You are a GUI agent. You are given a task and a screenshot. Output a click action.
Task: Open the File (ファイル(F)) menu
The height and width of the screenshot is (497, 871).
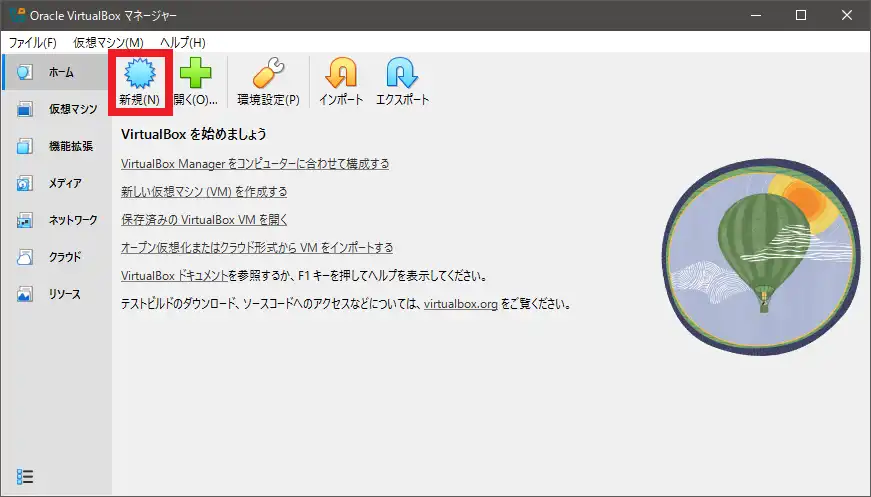click(32, 42)
